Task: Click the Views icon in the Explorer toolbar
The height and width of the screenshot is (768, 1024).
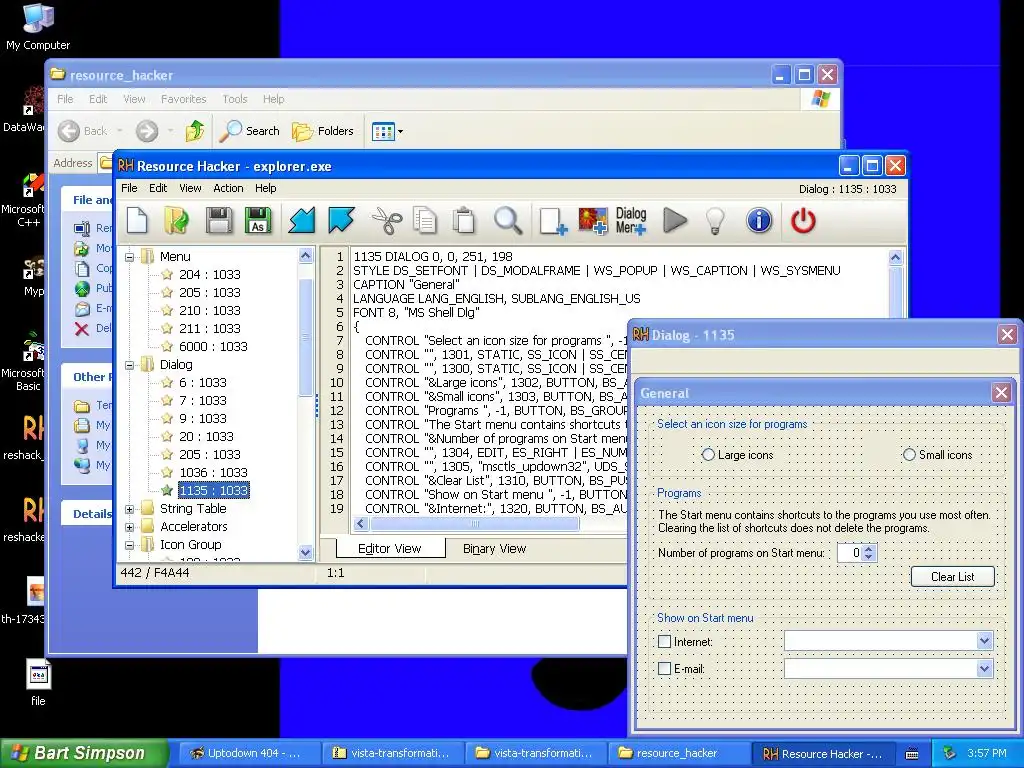Action: pyautogui.click(x=383, y=131)
